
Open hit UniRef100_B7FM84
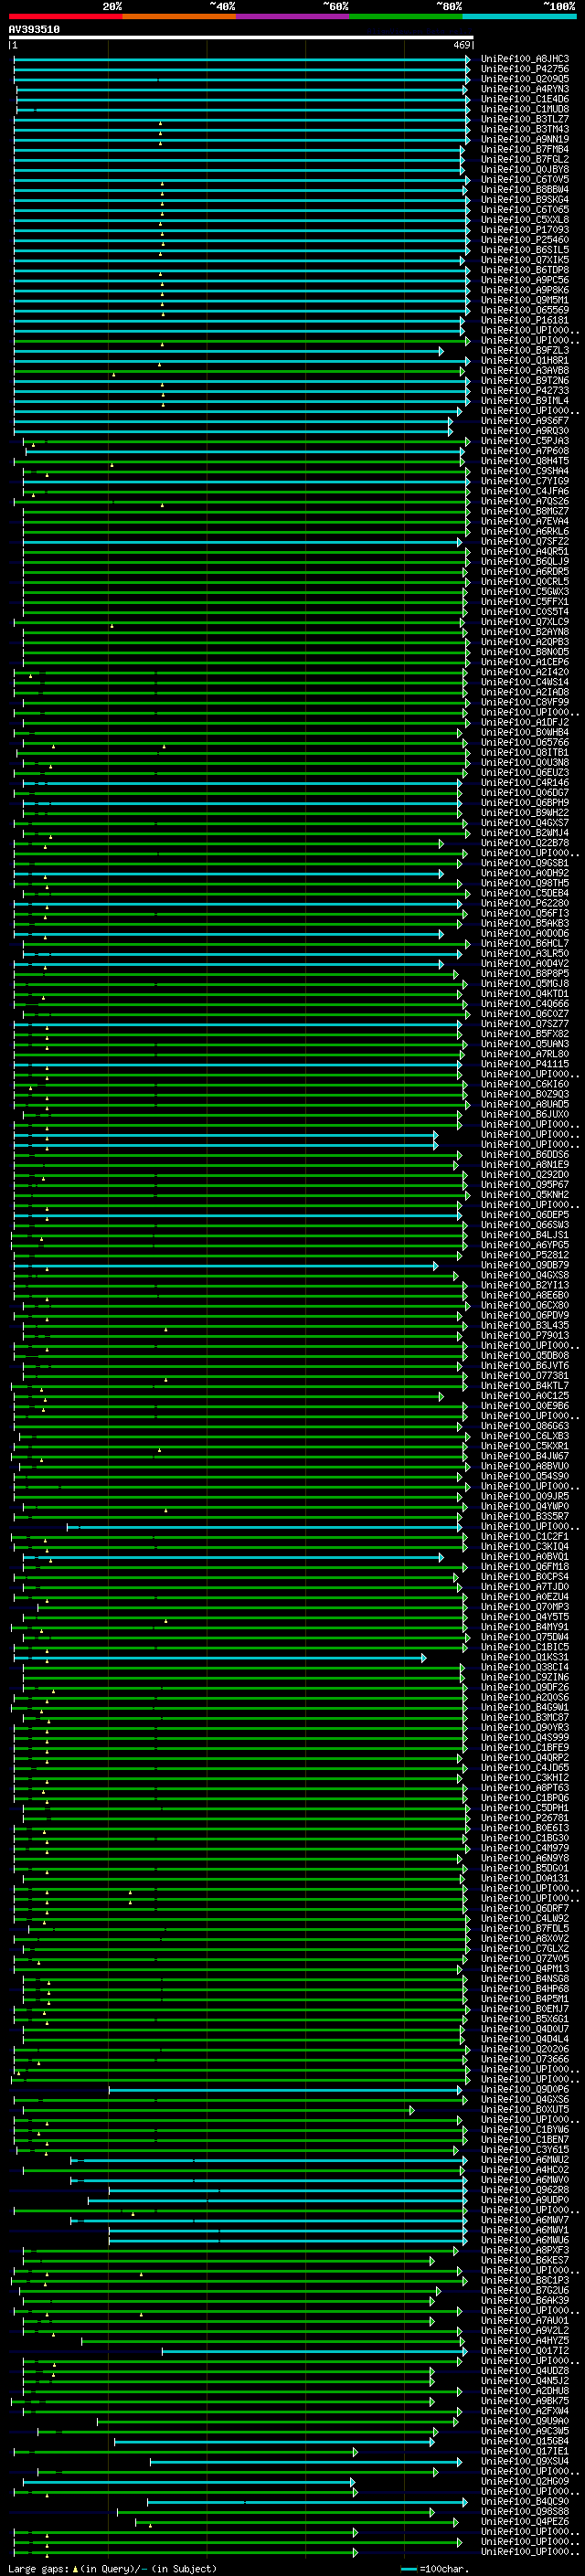coord(525,149)
